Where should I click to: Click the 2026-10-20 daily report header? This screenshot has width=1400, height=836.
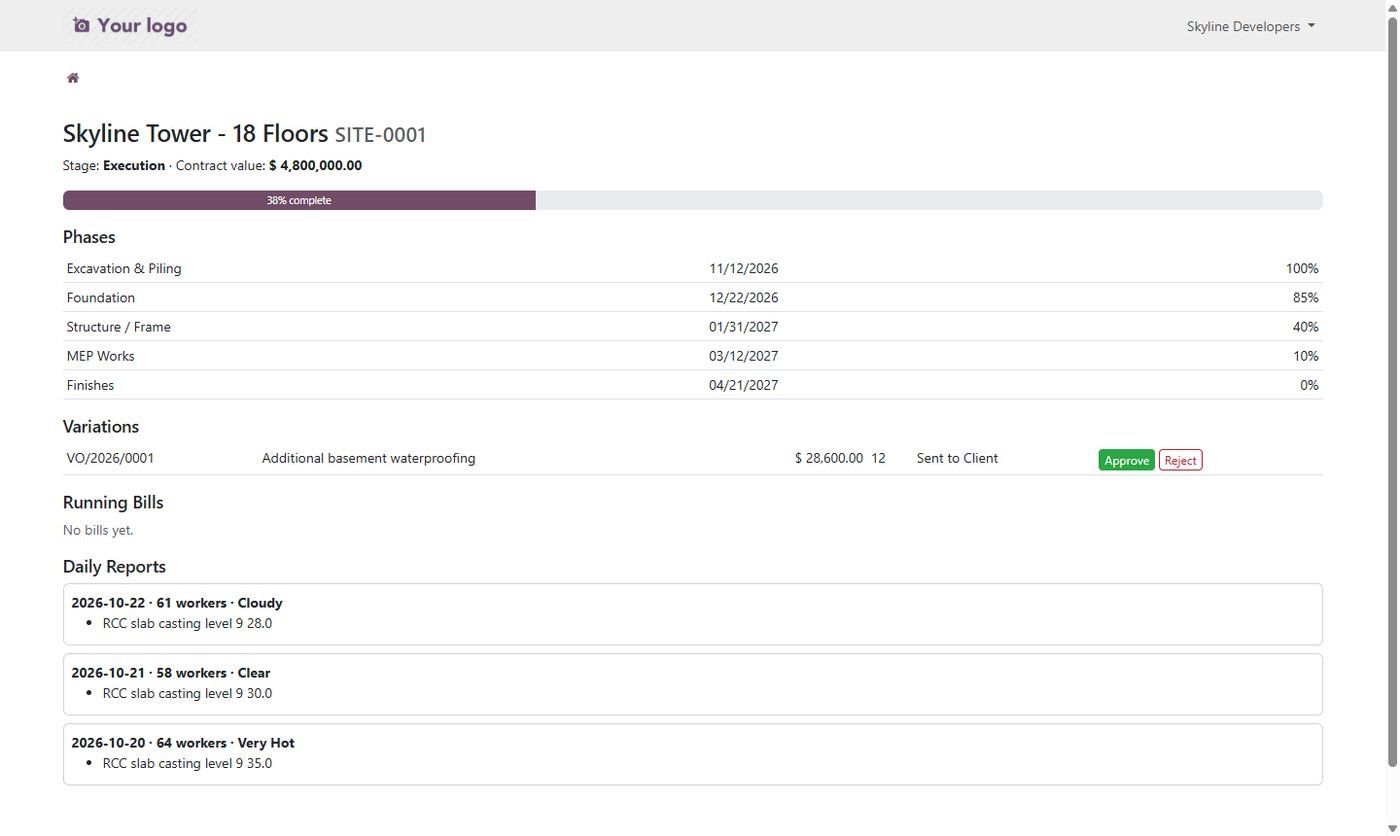click(183, 743)
